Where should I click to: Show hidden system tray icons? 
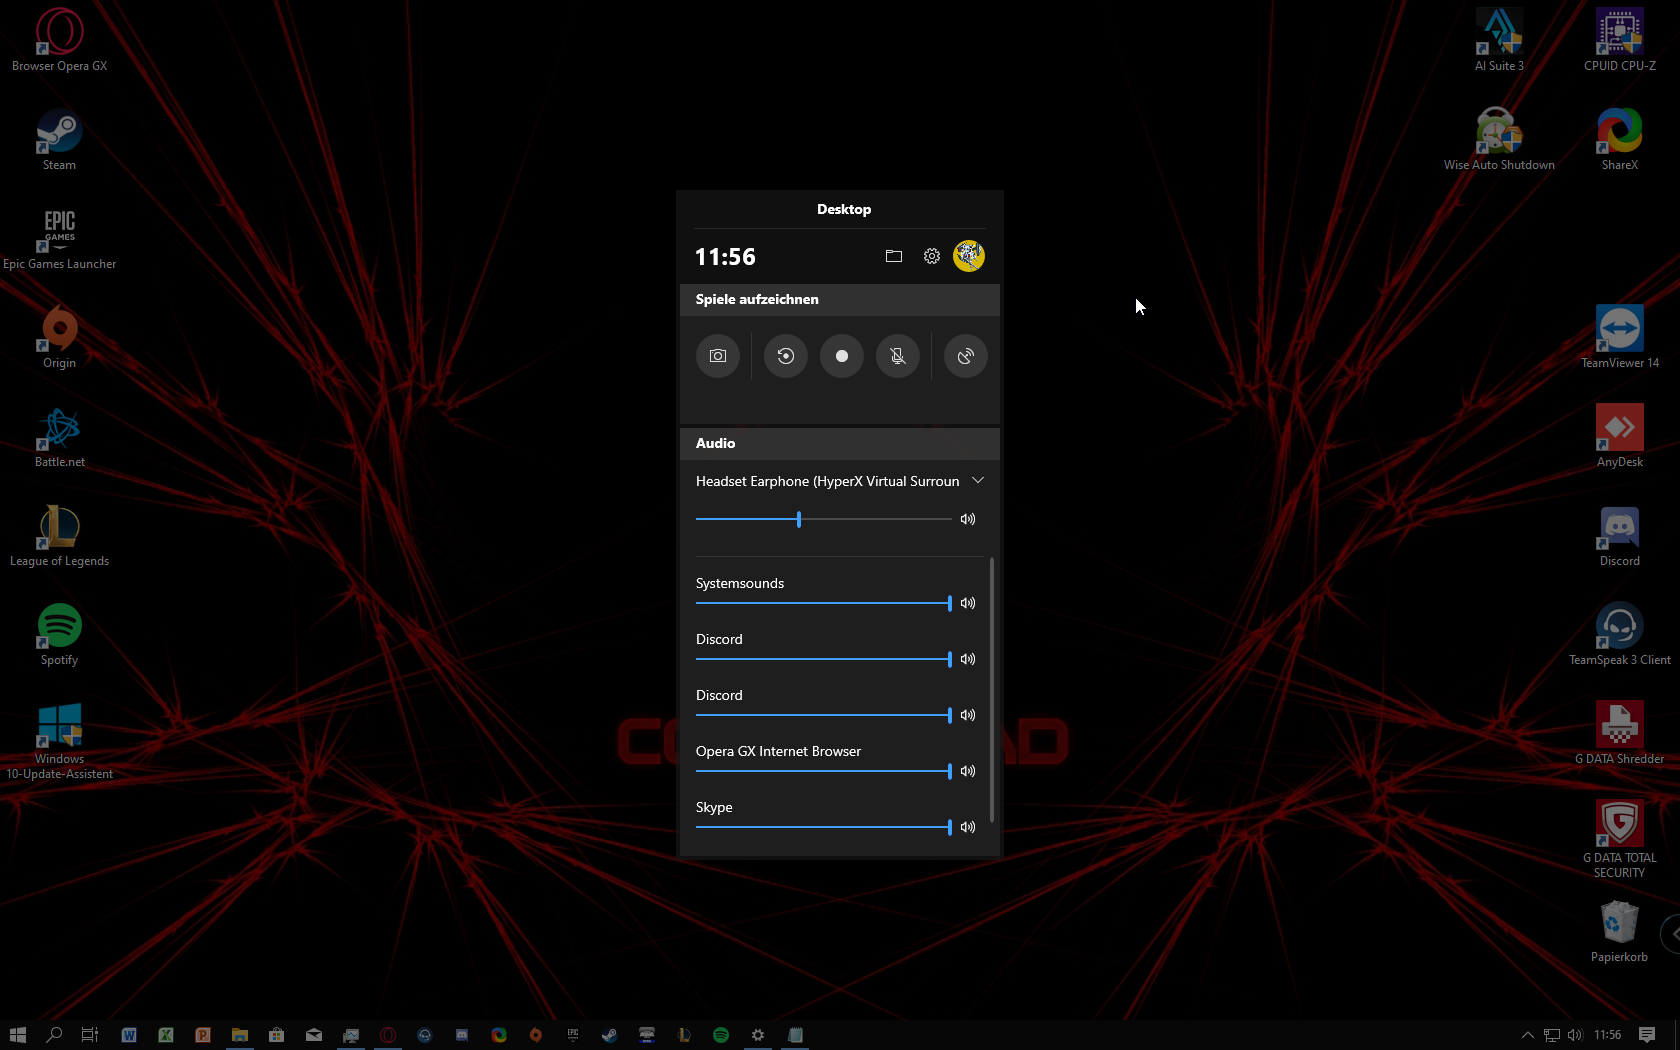[1527, 1035]
